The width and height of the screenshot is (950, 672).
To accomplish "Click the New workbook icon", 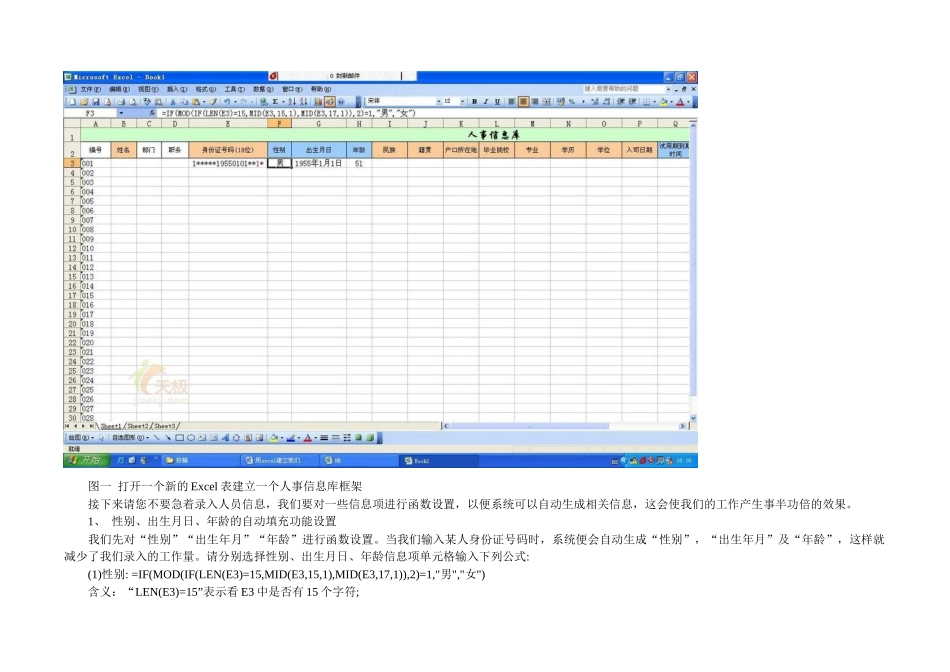I will [72, 102].
